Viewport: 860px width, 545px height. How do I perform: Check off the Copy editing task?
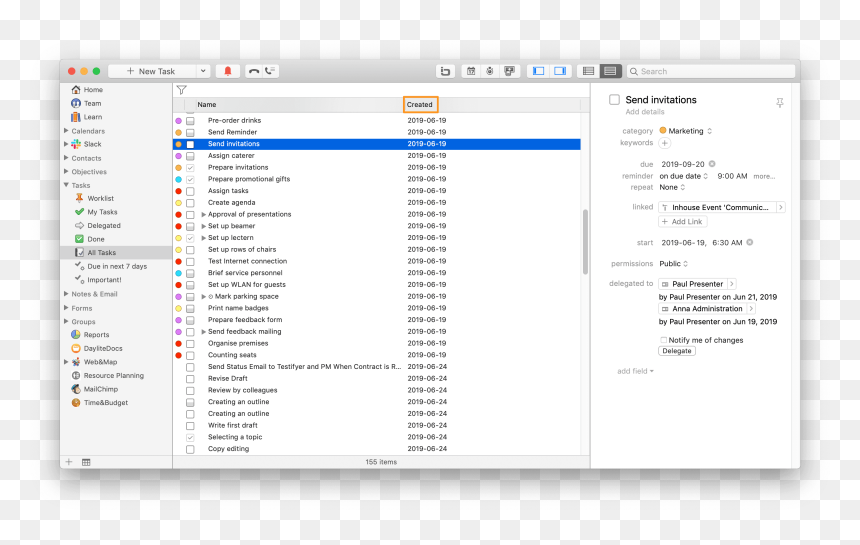tap(190, 449)
